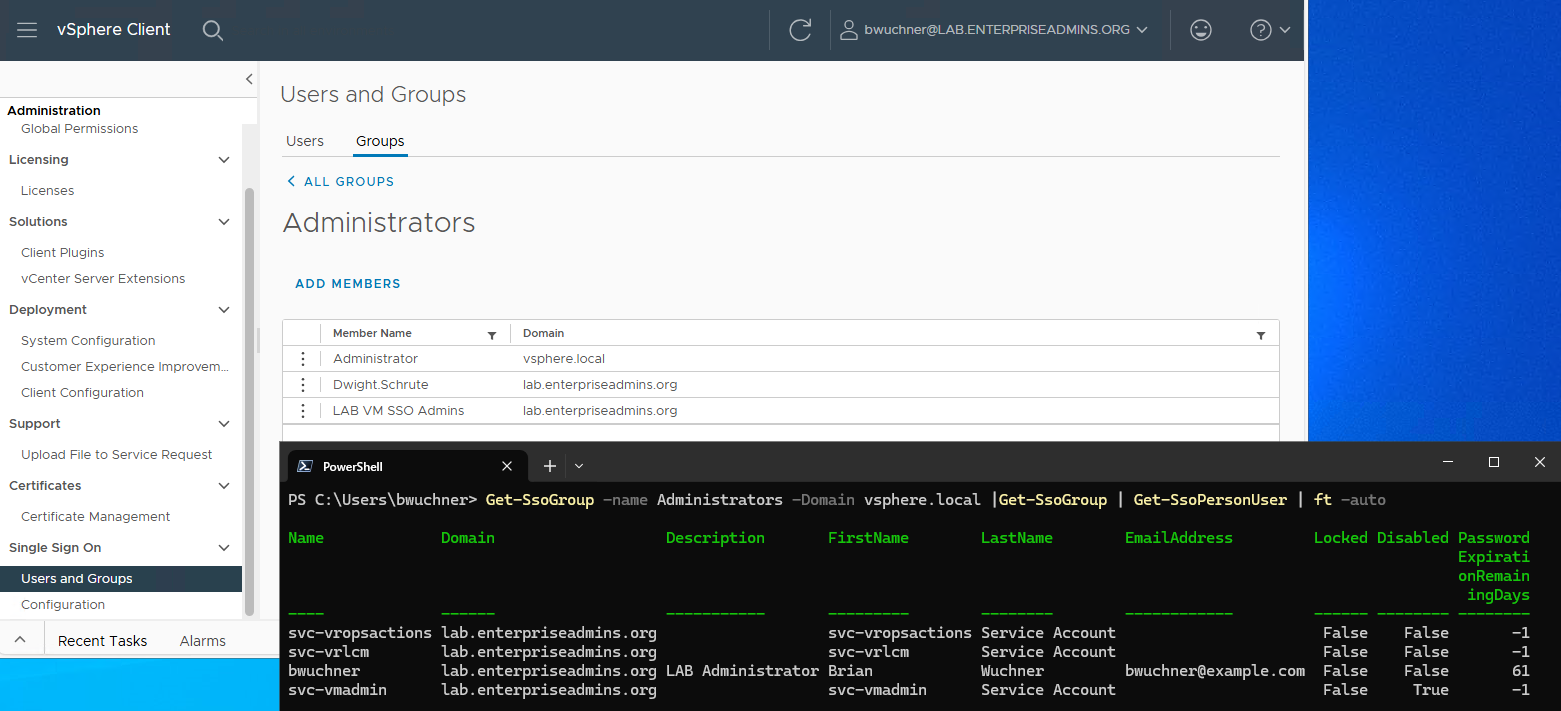Open actions menu for Dwight.Schrute row
This screenshot has height=711, width=1561.
pyautogui.click(x=303, y=385)
